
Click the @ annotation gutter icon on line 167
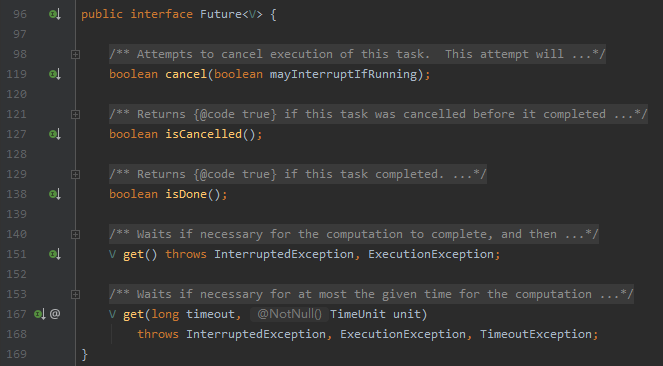click(x=55, y=314)
